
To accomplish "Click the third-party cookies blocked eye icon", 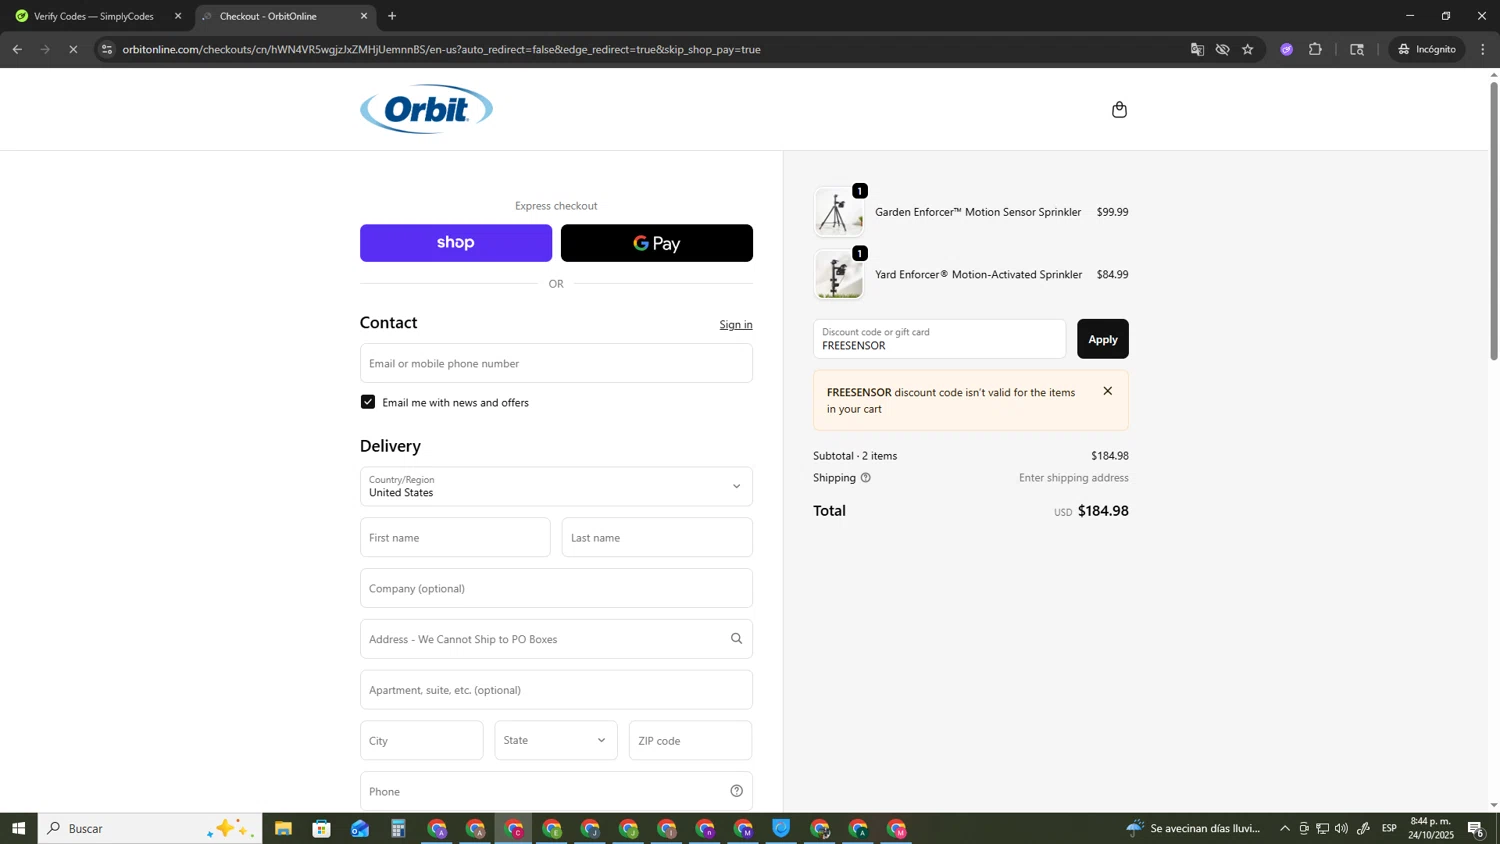I will tap(1222, 49).
